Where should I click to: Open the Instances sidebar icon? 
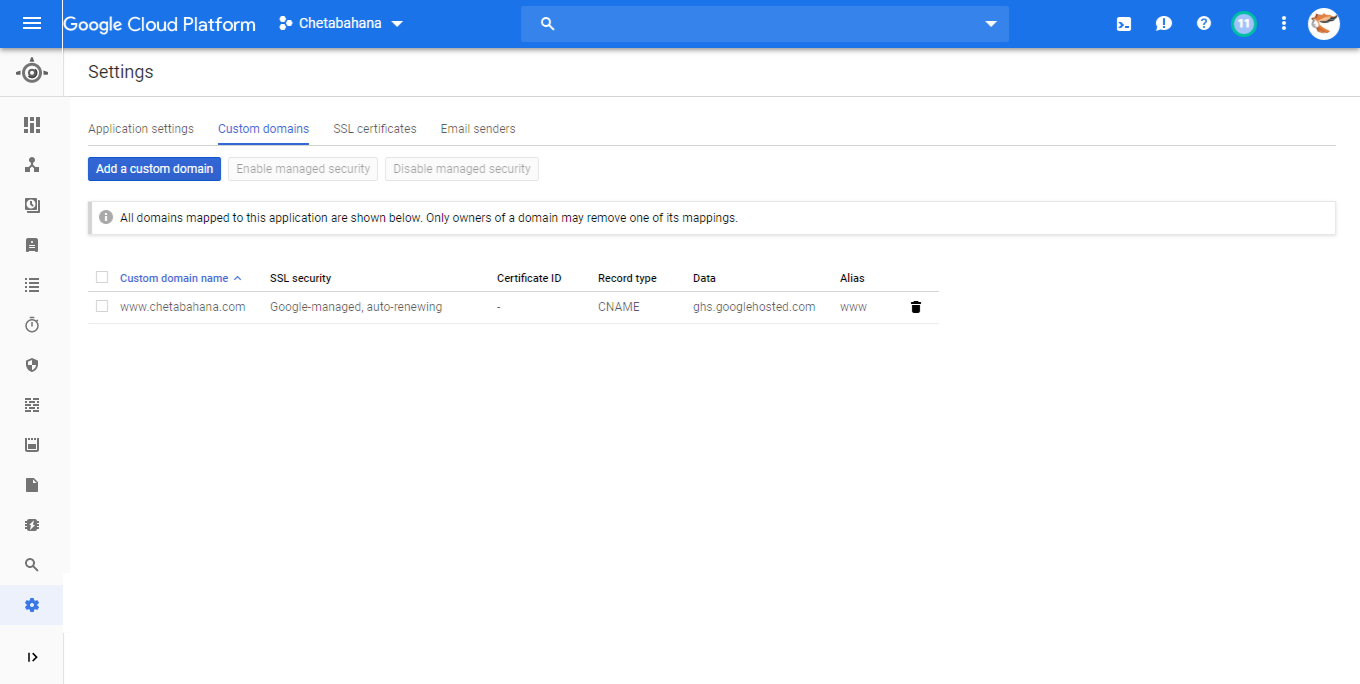(32, 245)
